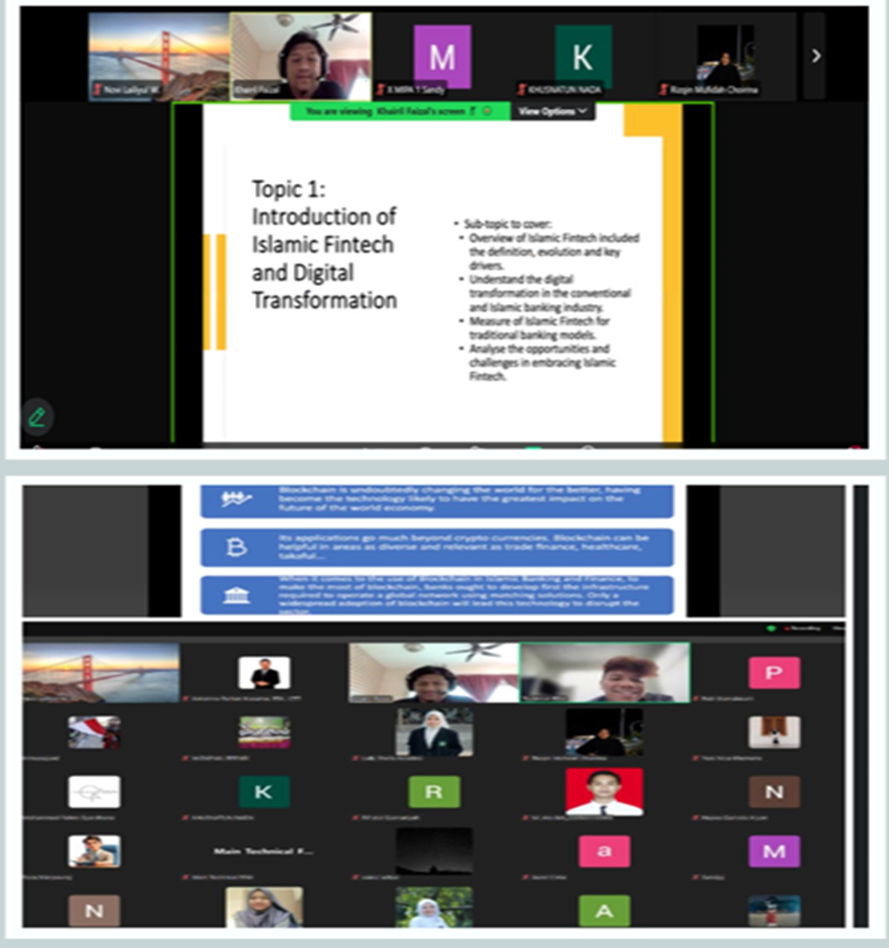
Task: Select the participant photo with red background
Action: (x=604, y=791)
